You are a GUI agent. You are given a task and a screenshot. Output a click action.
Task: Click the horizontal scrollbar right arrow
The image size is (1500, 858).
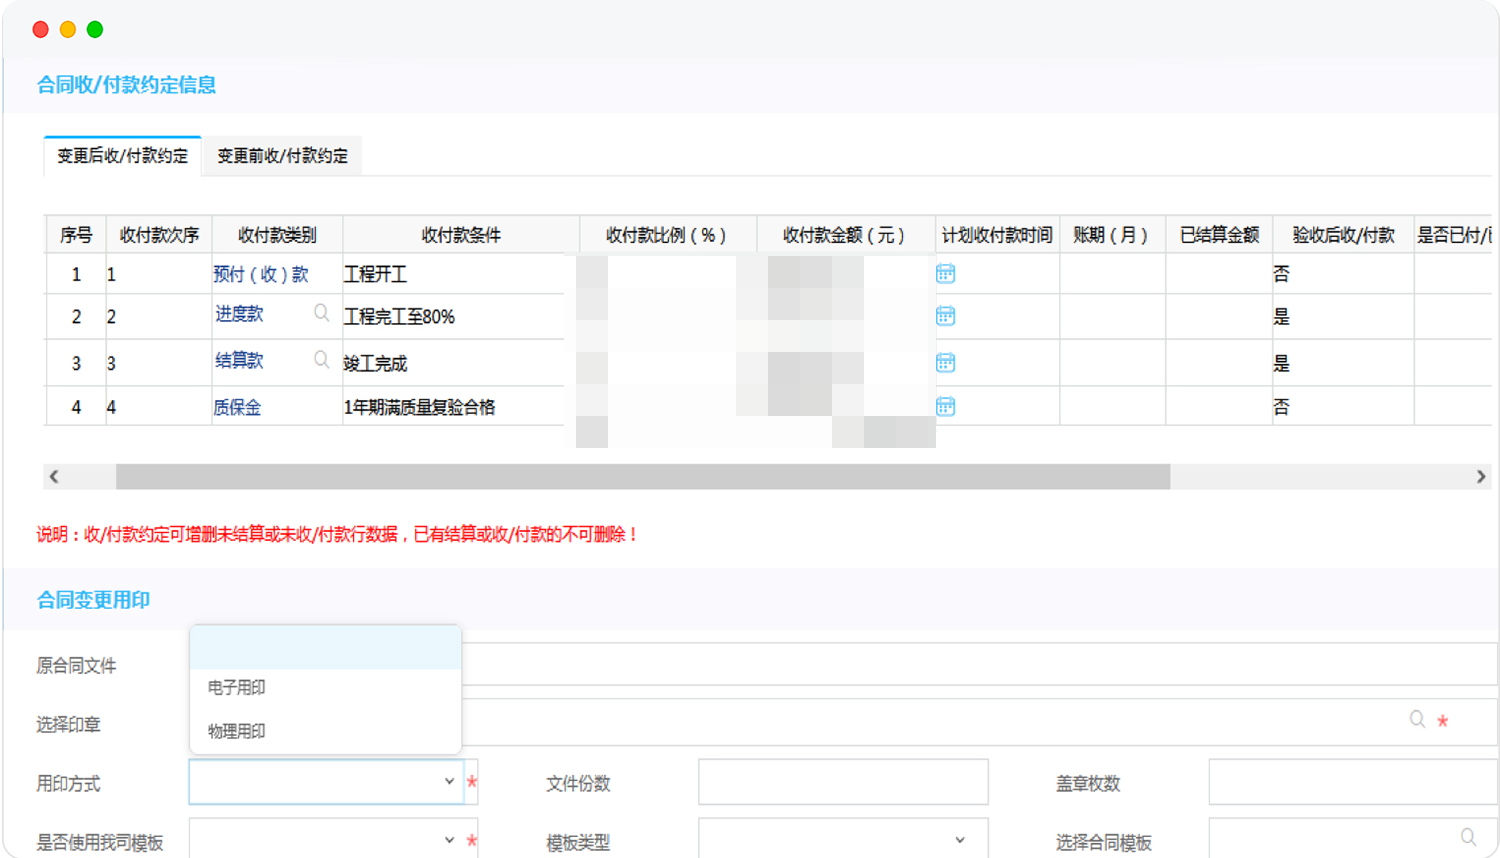[x=1481, y=477]
